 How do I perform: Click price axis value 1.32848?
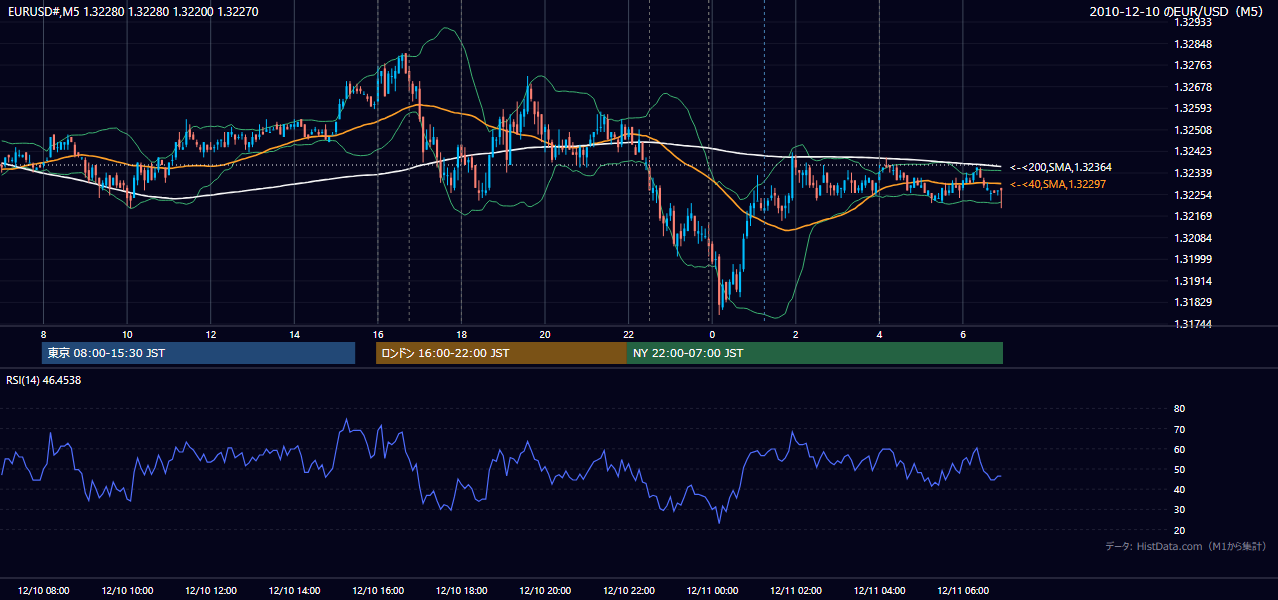pos(1194,44)
